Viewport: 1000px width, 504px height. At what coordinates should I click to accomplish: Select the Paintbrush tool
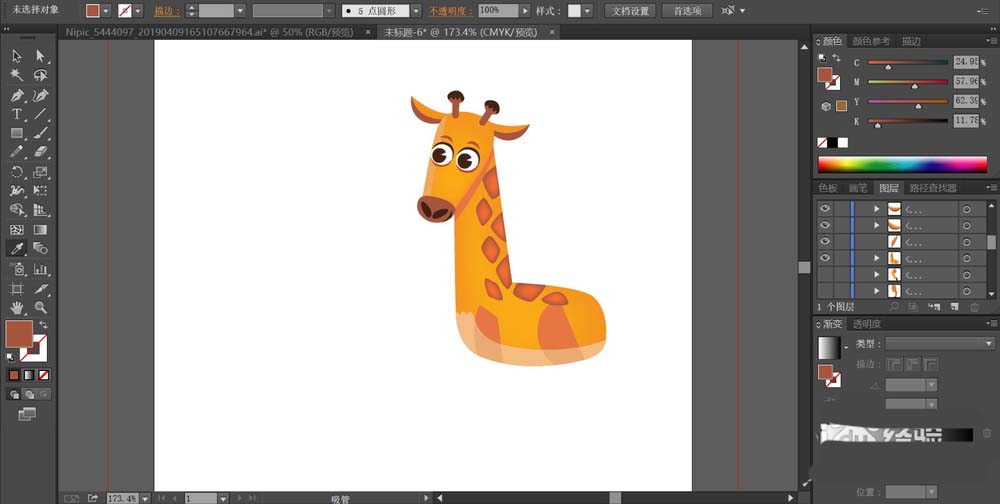(41, 133)
